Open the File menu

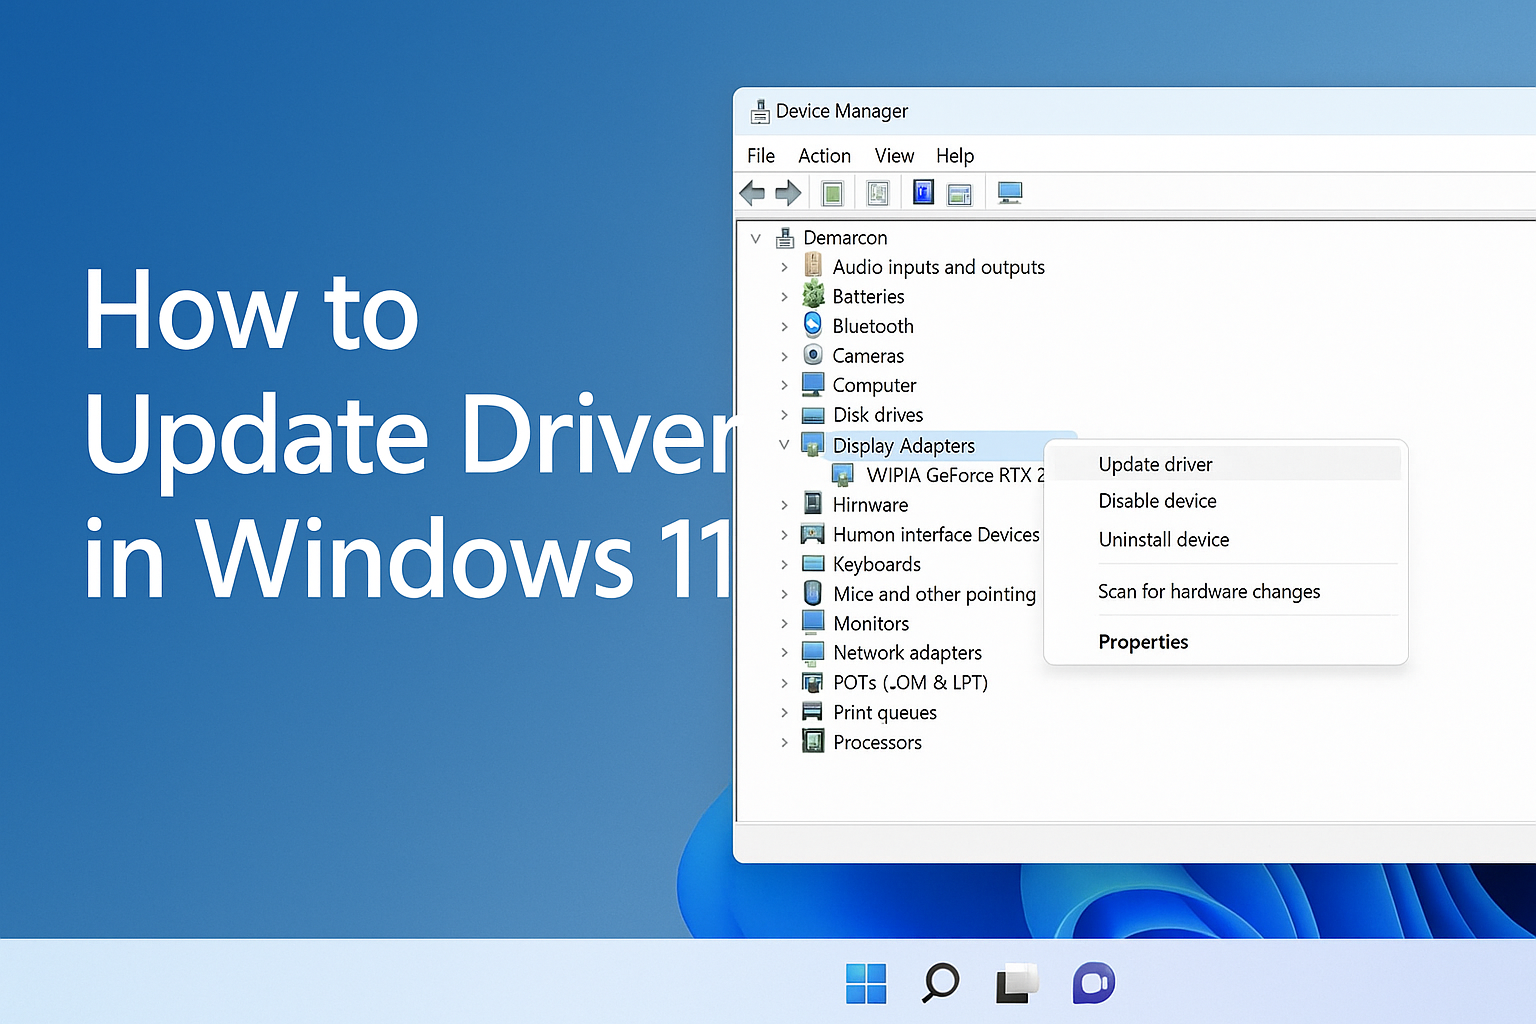[x=761, y=156]
